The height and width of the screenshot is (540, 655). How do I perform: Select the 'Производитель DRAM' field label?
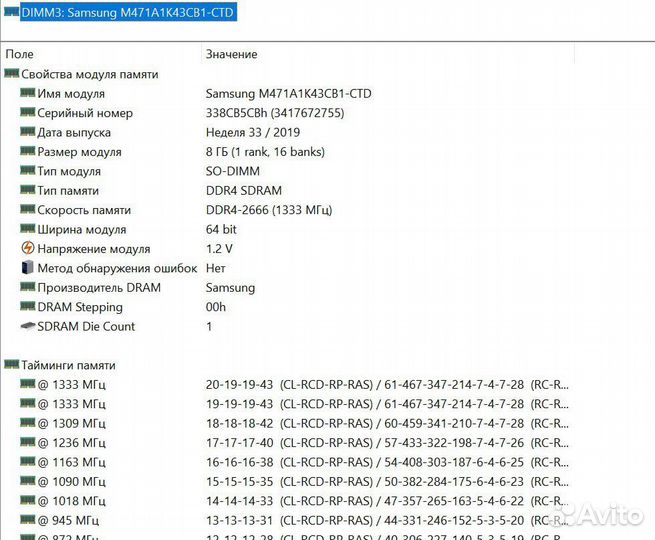tap(99, 288)
